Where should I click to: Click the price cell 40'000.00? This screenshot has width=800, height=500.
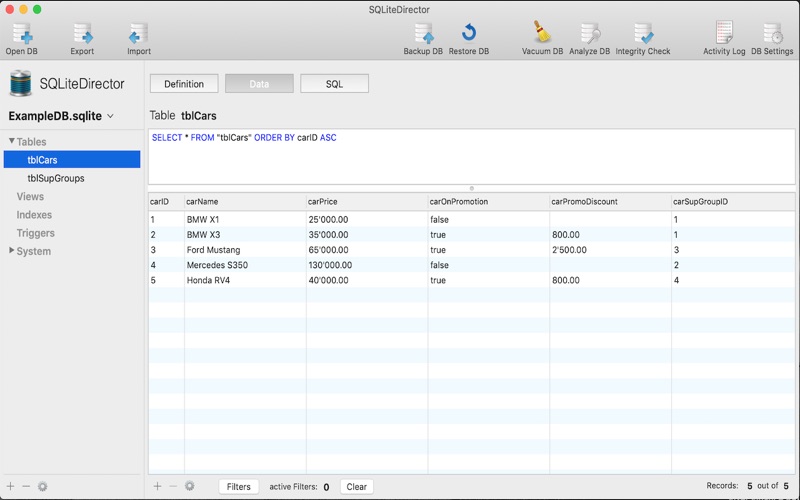pyautogui.click(x=367, y=280)
